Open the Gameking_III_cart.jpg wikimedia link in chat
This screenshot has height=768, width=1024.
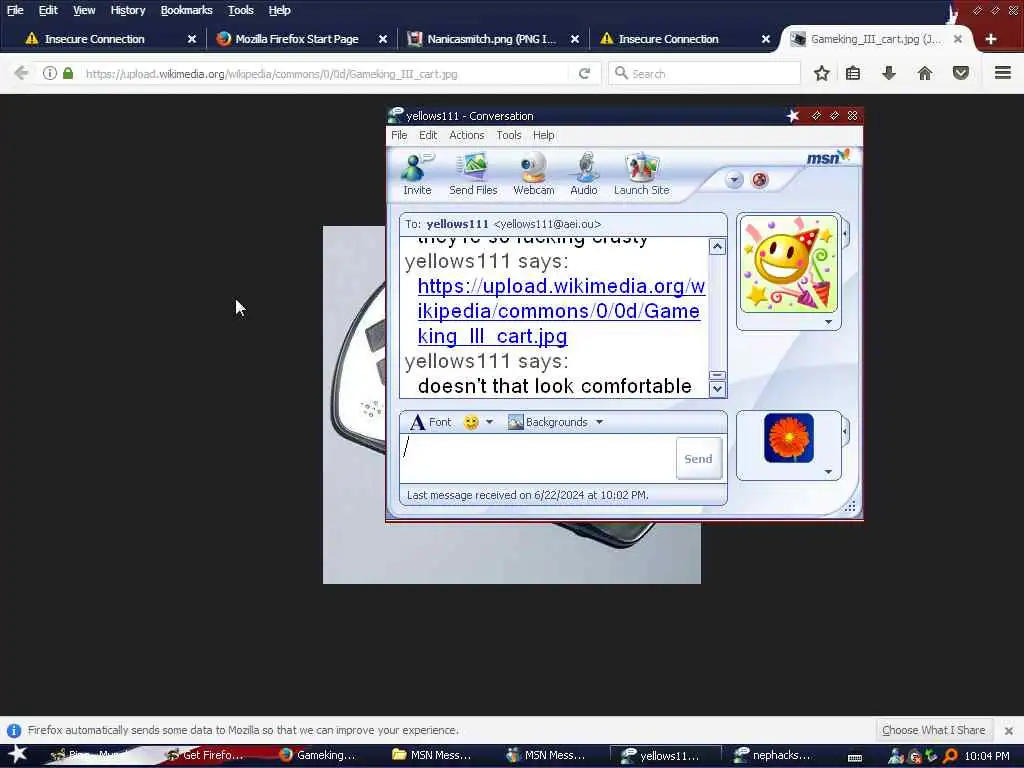(561, 311)
